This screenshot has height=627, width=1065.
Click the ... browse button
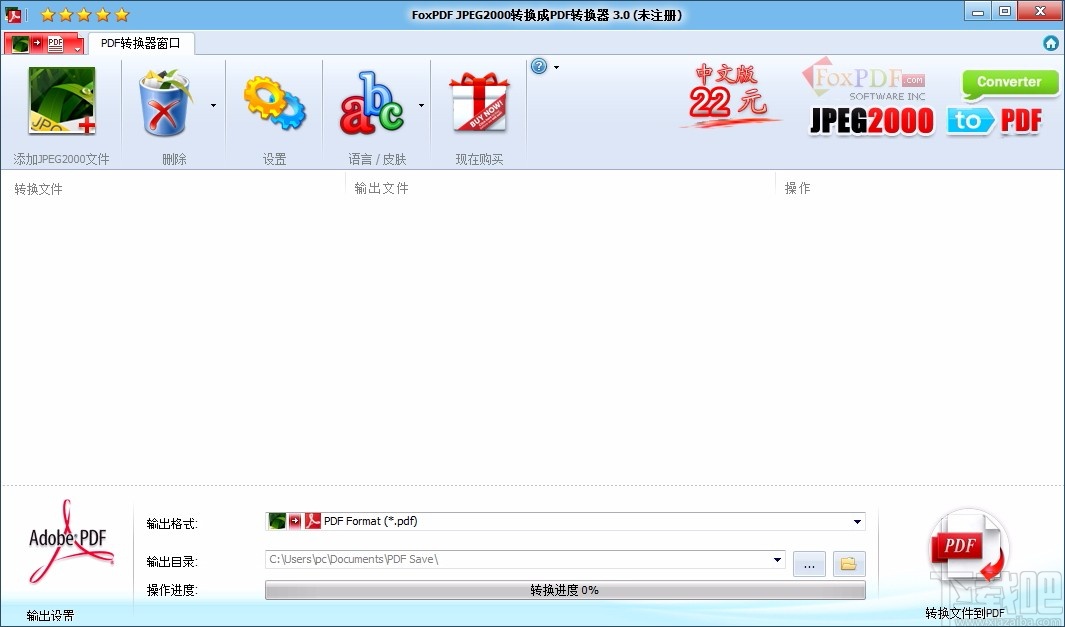(x=808, y=563)
